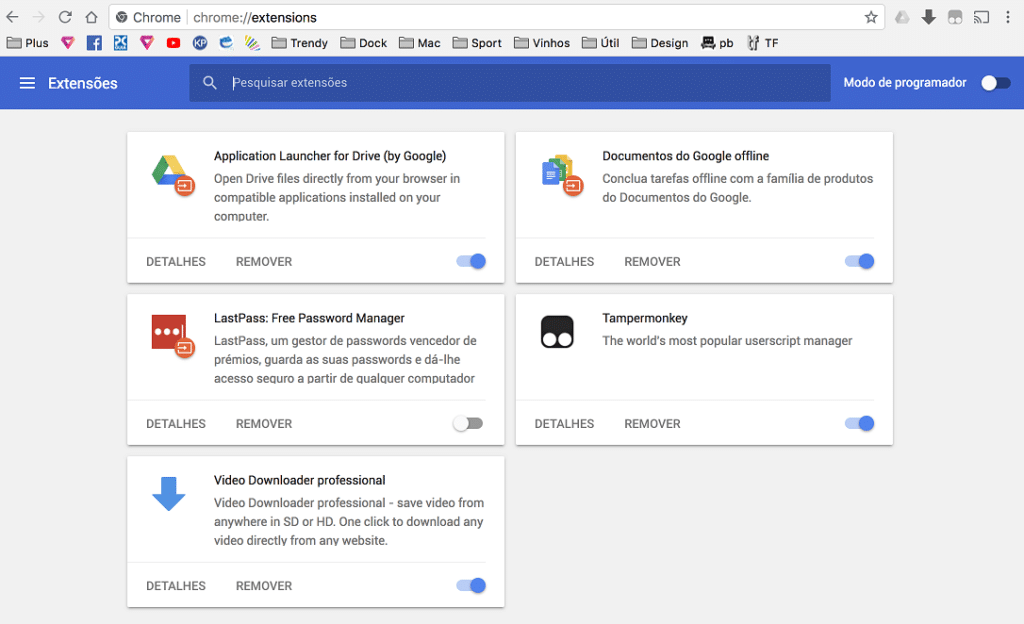Image resolution: width=1024 pixels, height=624 pixels.
Task: Click REMOVER for LastPass
Action: point(264,424)
